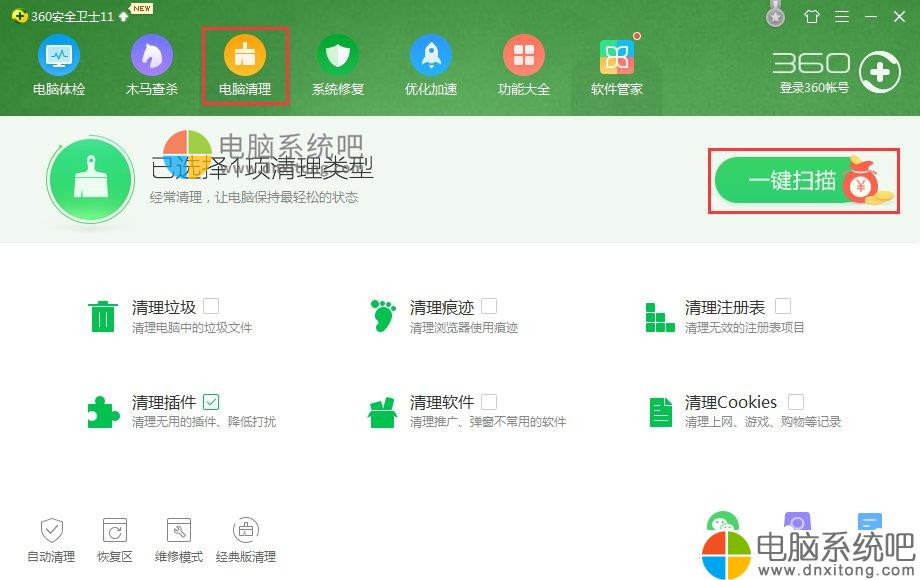Open the 系统修复 shield icon

point(337,55)
